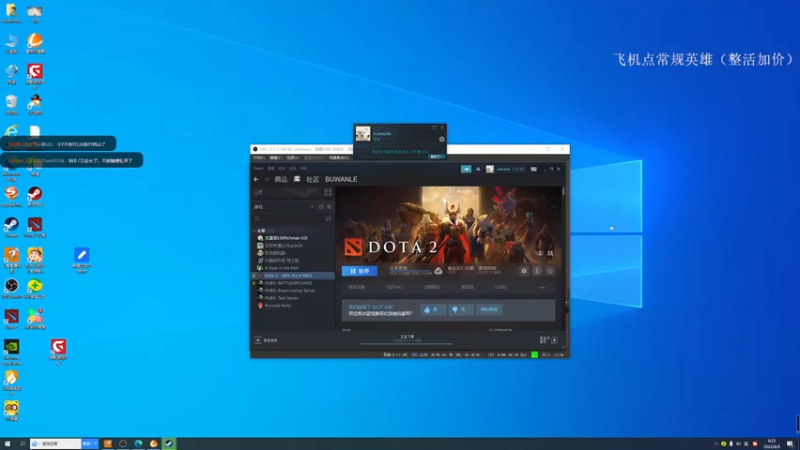Click the thumbs-up recommend button

[x=433, y=310]
